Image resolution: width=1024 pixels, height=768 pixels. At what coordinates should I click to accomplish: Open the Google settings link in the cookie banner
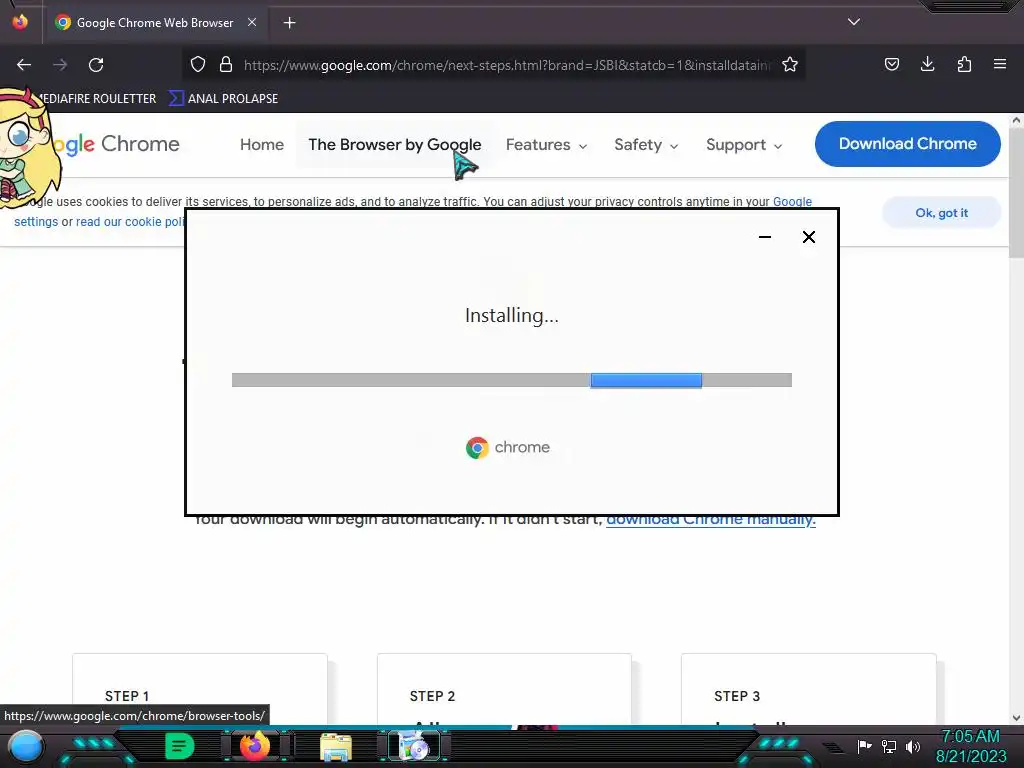[x=792, y=202]
